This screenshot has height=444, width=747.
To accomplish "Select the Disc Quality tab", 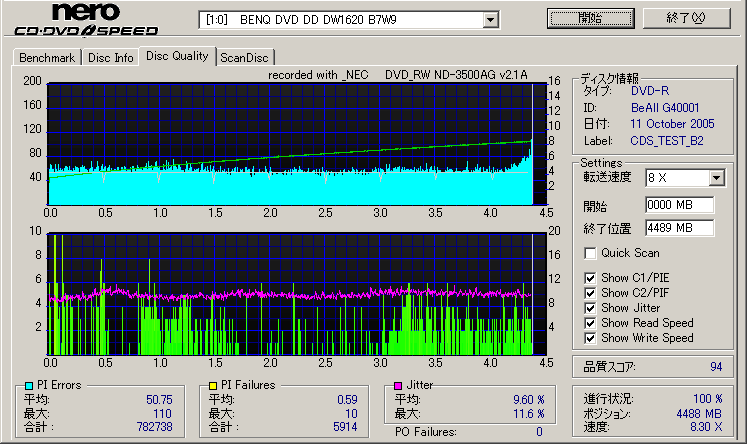I will tap(177, 56).
